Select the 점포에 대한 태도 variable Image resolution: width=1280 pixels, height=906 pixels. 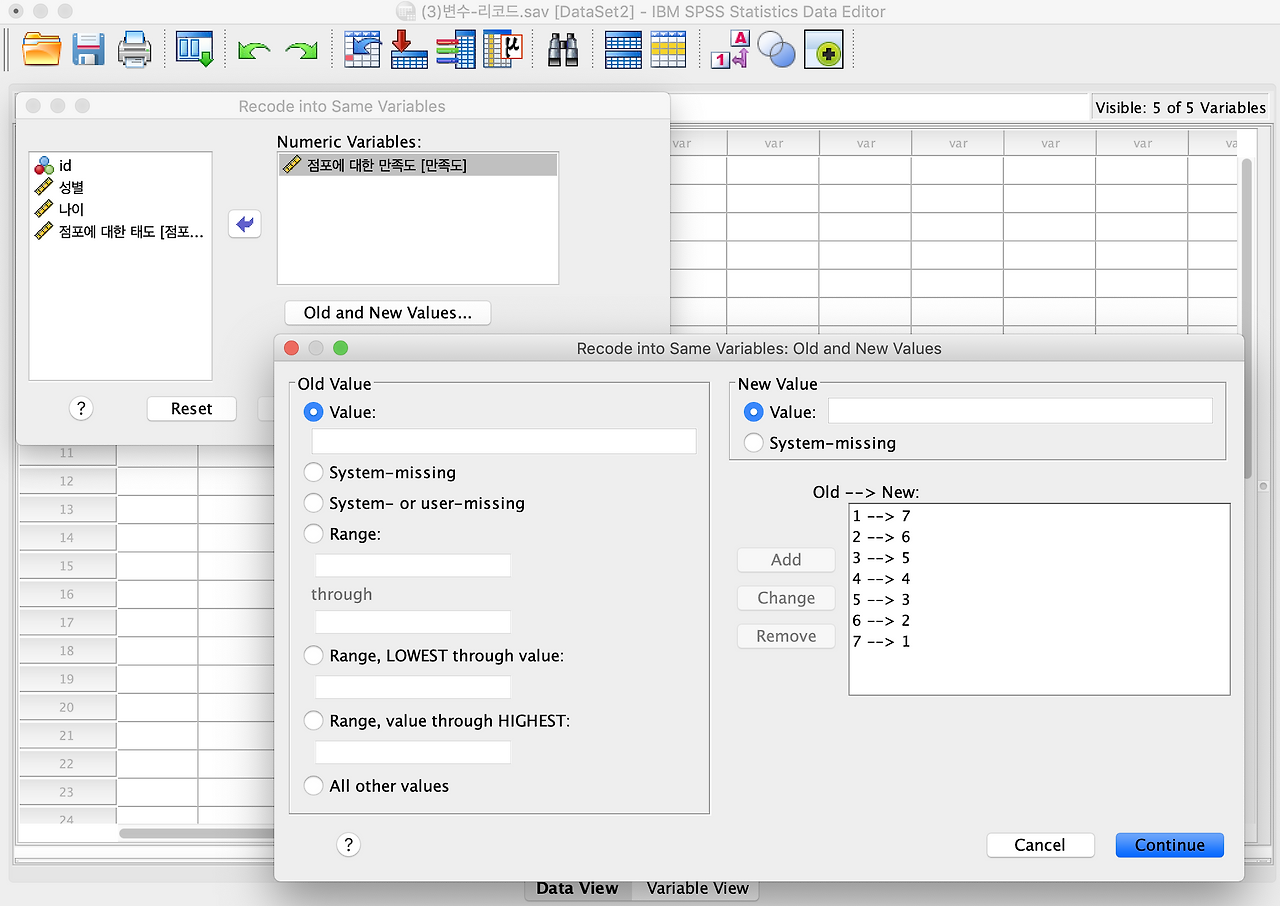click(x=120, y=232)
